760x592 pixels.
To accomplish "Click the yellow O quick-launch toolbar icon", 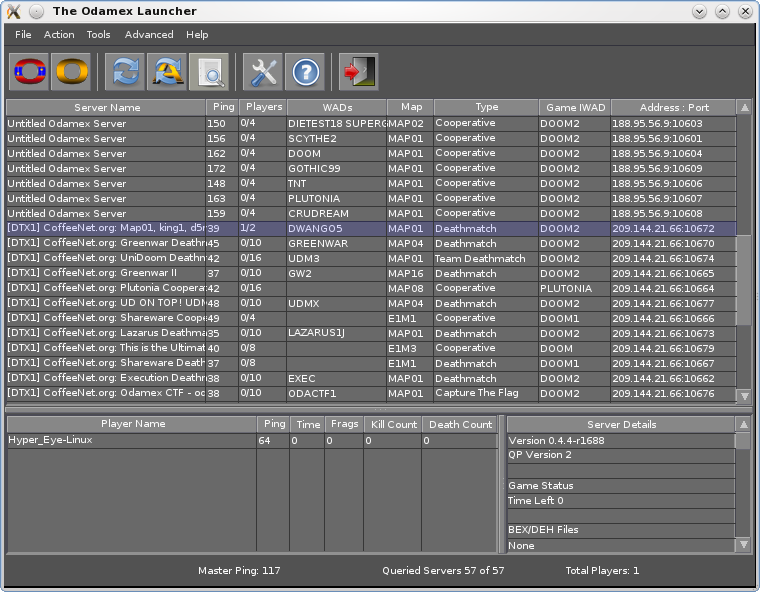I will pos(71,72).
